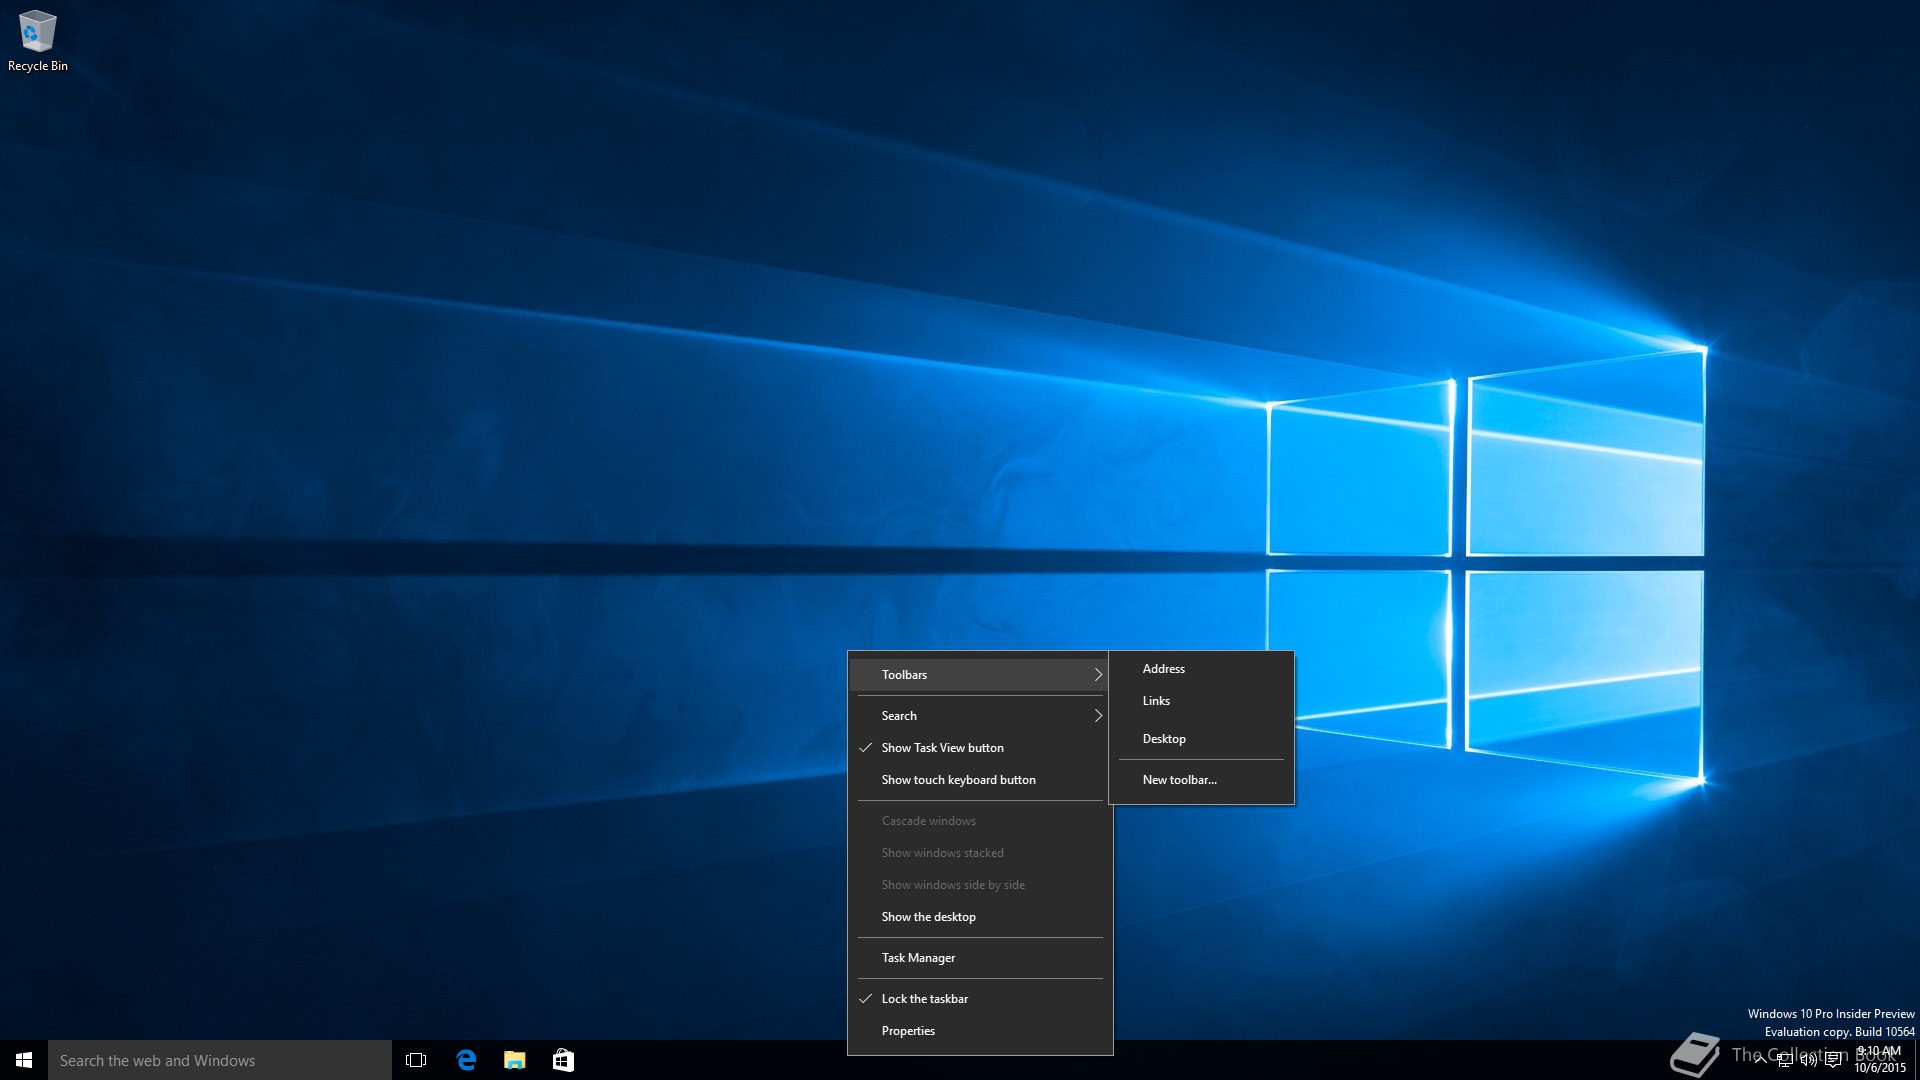This screenshot has width=1920, height=1080.
Task: Expand the Search submenu arrow
Action: [1098, 716]
